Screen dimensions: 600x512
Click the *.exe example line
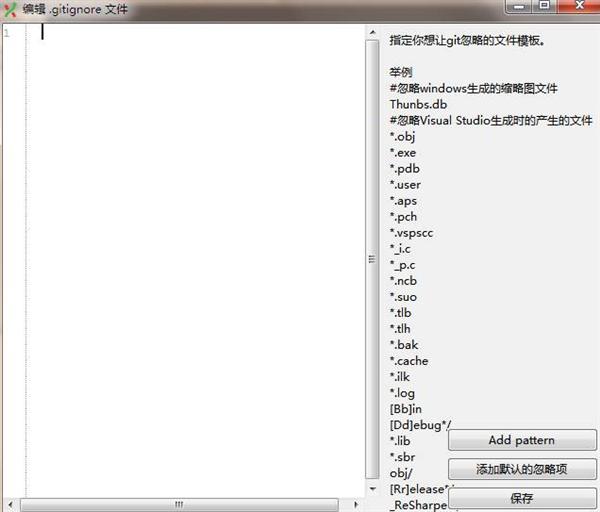(403, 153)
